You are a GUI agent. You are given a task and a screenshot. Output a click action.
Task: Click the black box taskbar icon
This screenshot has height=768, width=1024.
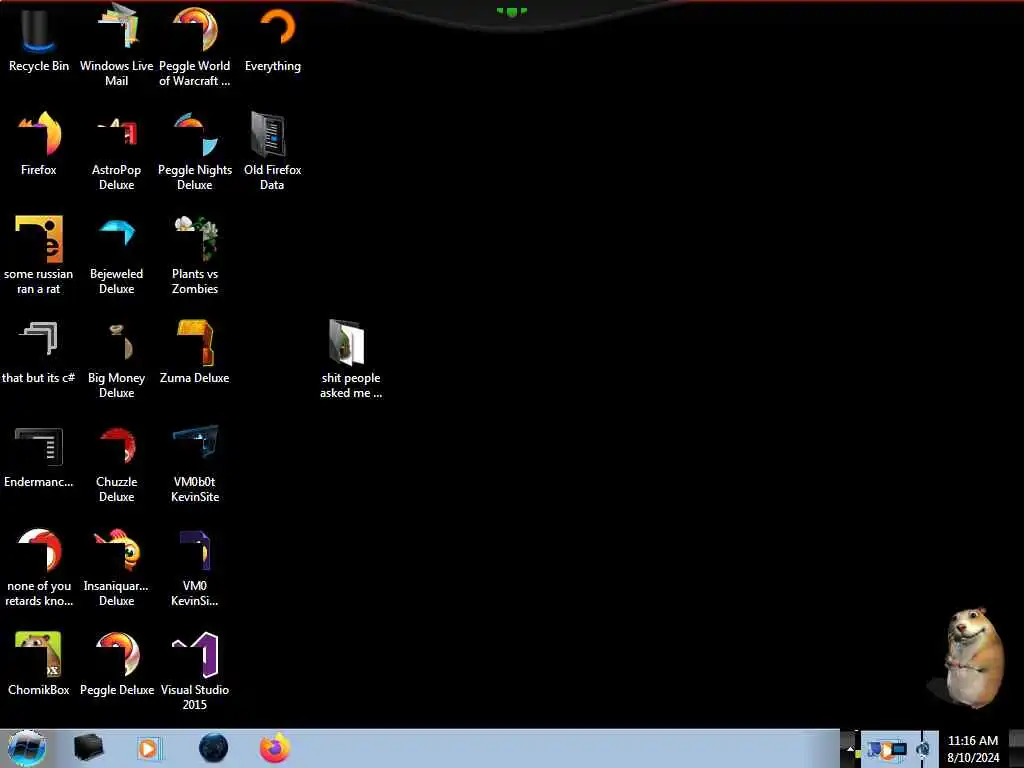coord(88,748)
